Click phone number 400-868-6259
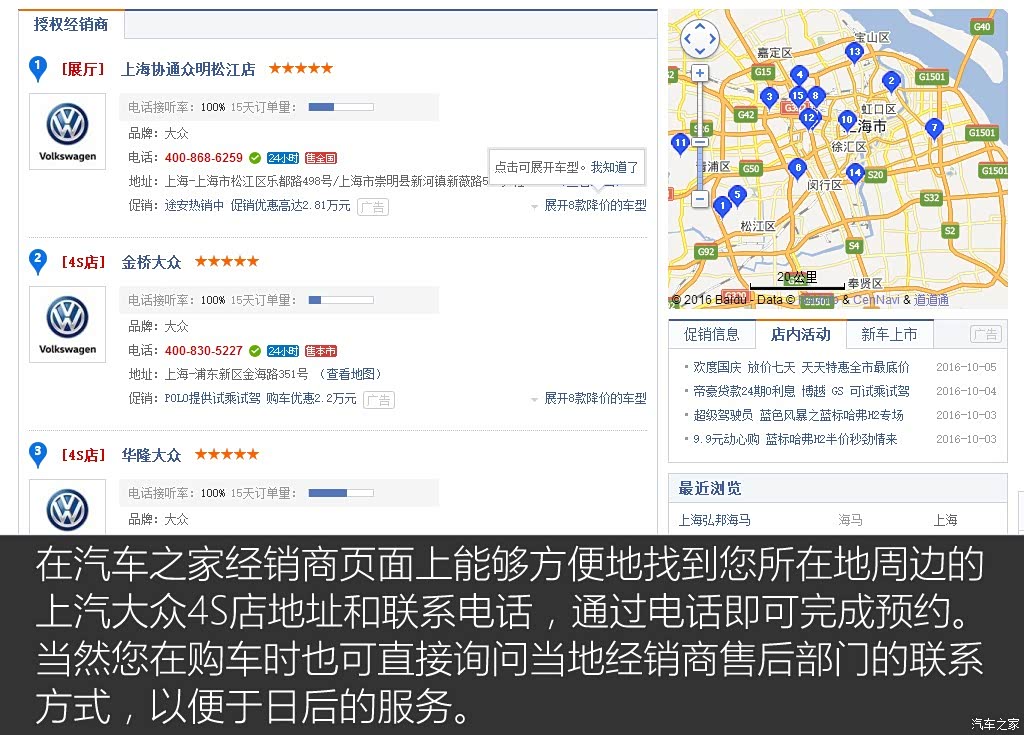The height and width of the screenshot is (735, 1024). (204, 157)
